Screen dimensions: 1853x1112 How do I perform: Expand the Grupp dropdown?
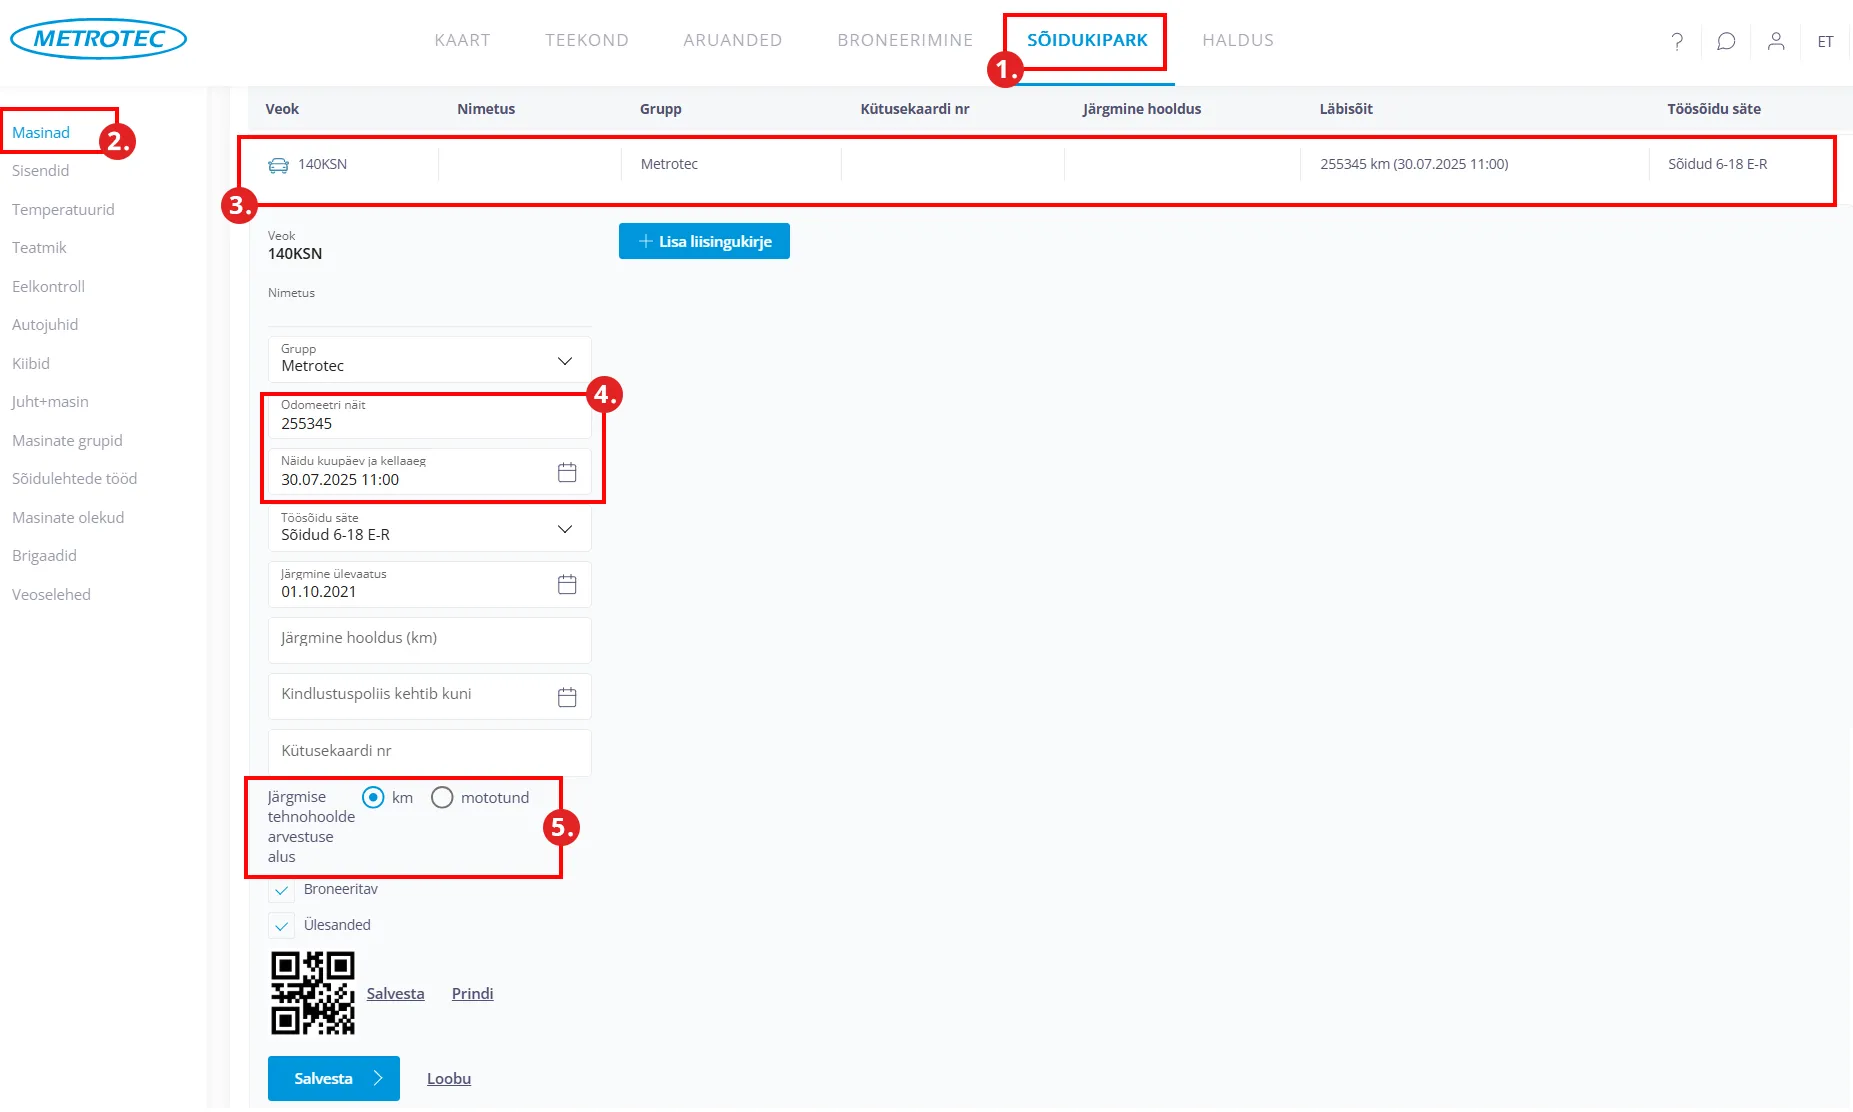point(565,361)
